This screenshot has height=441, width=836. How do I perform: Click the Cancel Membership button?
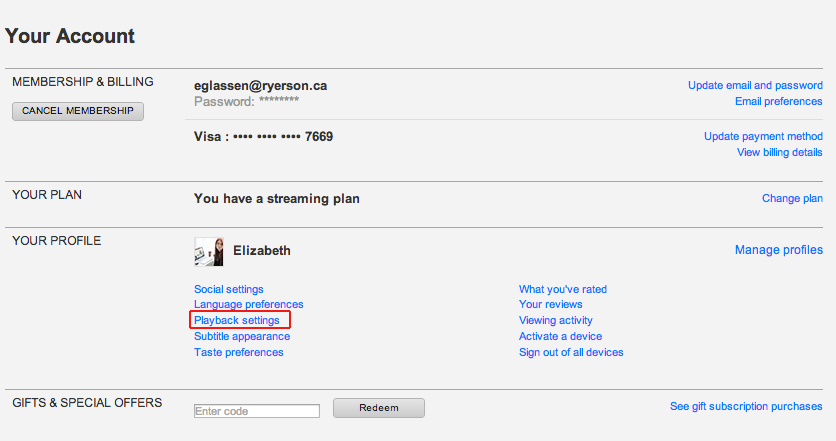pos(78,111)
